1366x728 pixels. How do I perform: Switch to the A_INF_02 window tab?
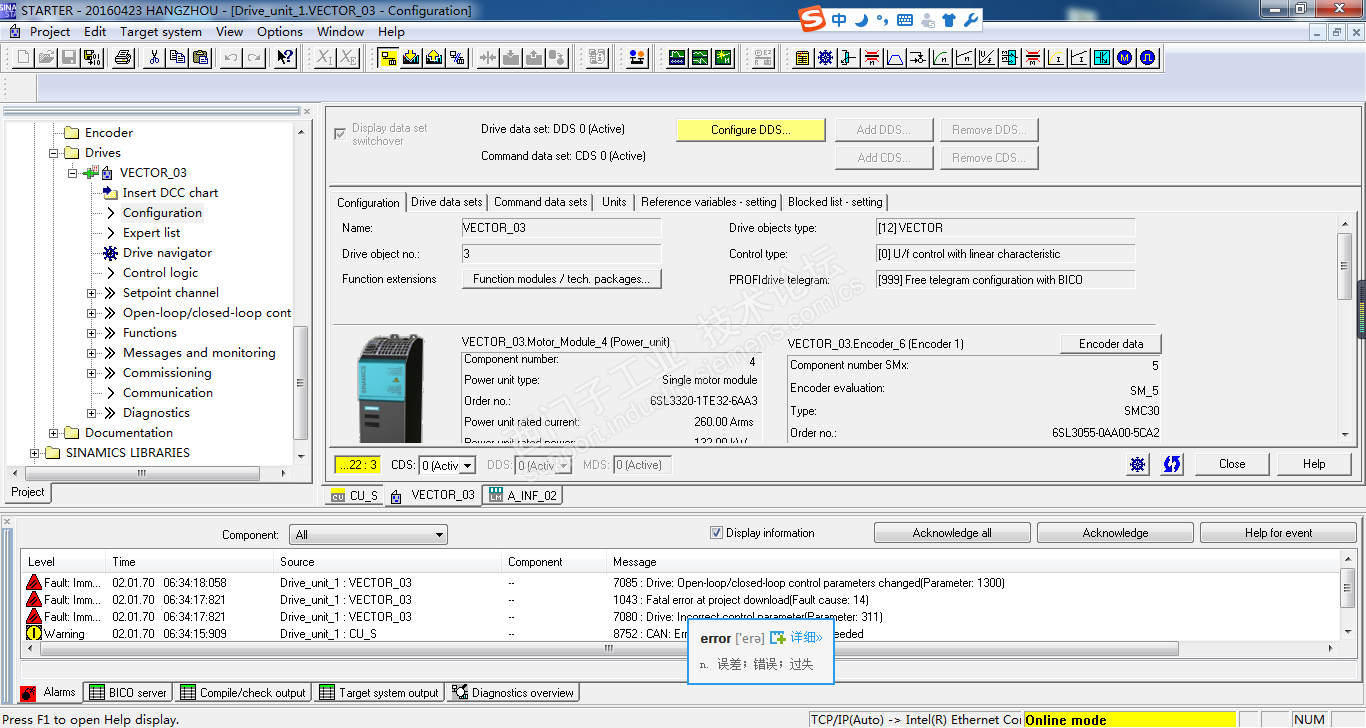point(522,496)
